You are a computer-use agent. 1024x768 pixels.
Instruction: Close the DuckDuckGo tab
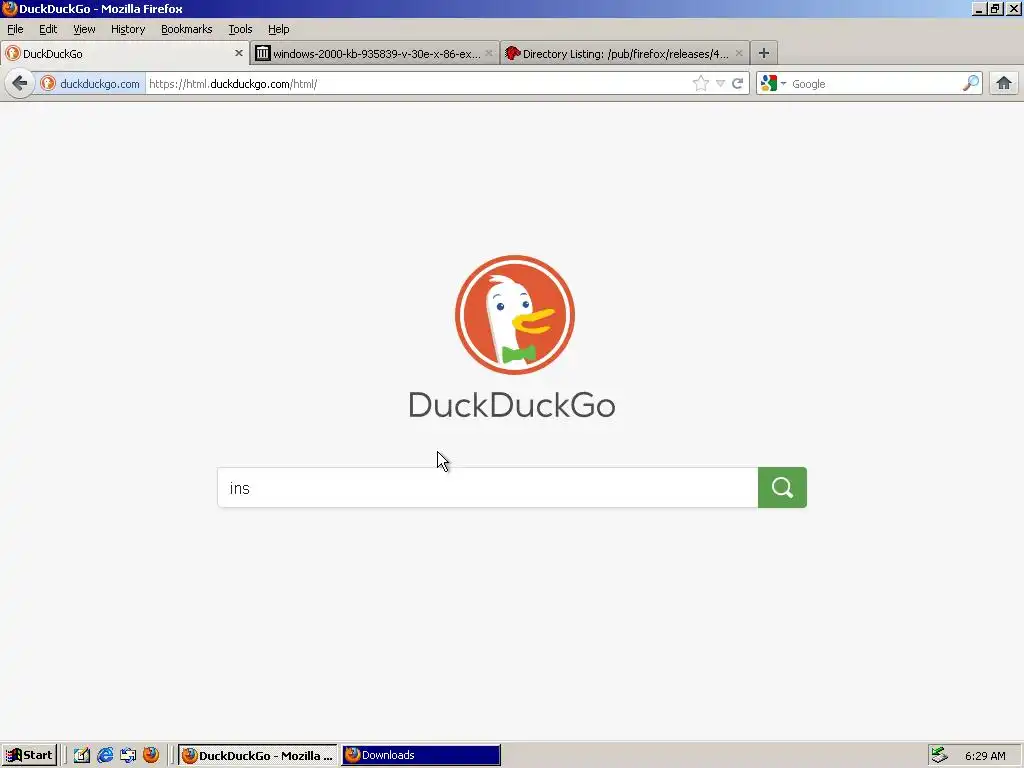tap(239, 54)
